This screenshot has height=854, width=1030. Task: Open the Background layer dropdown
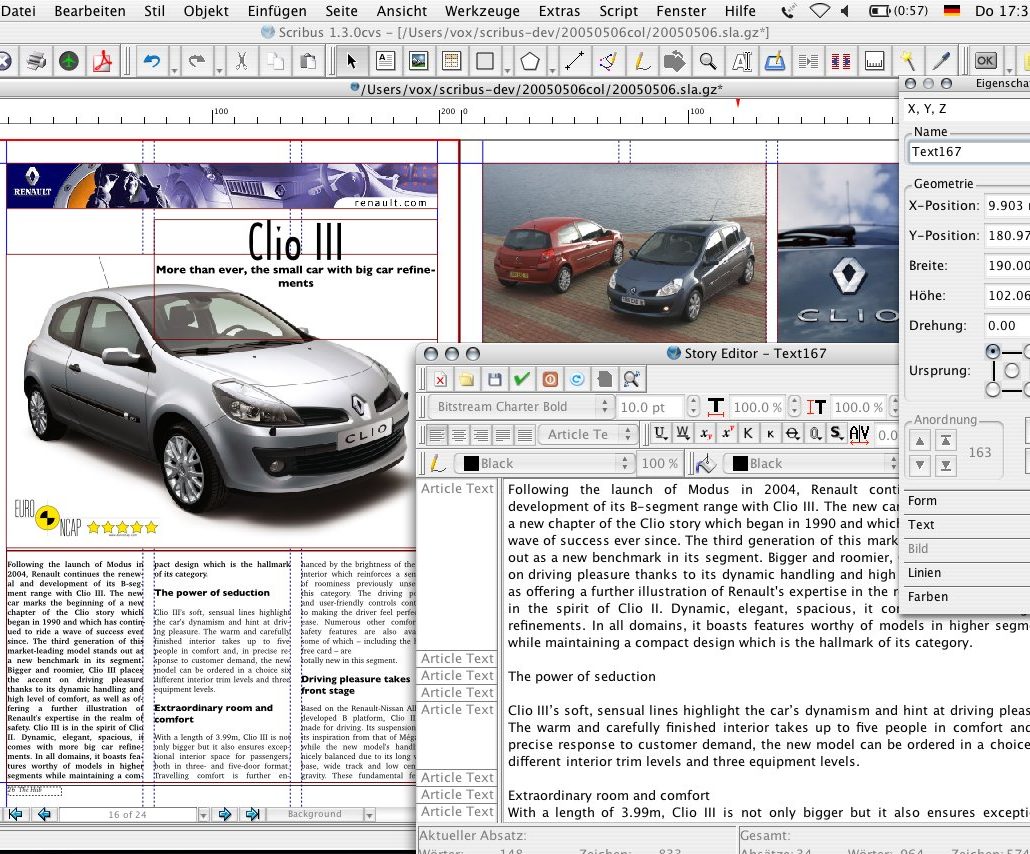click(369, 815)
